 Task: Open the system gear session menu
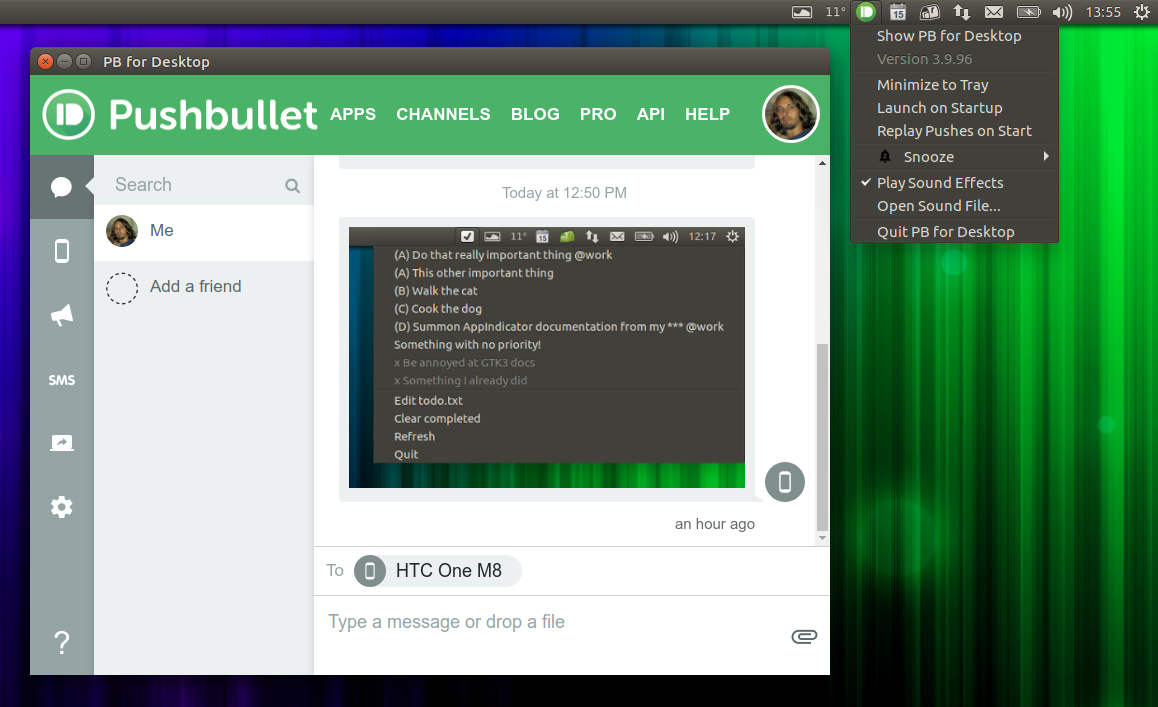1142,12
